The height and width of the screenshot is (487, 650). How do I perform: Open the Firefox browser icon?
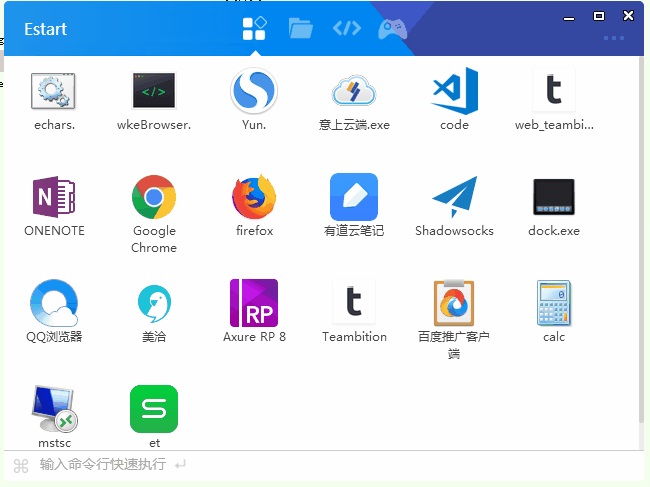point(254,197)
